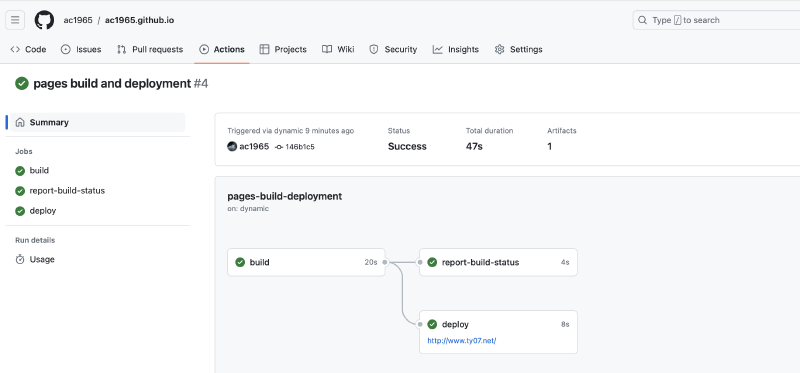
Task: Click the report-build-status duration '4s' label
Action: point(565,262)
